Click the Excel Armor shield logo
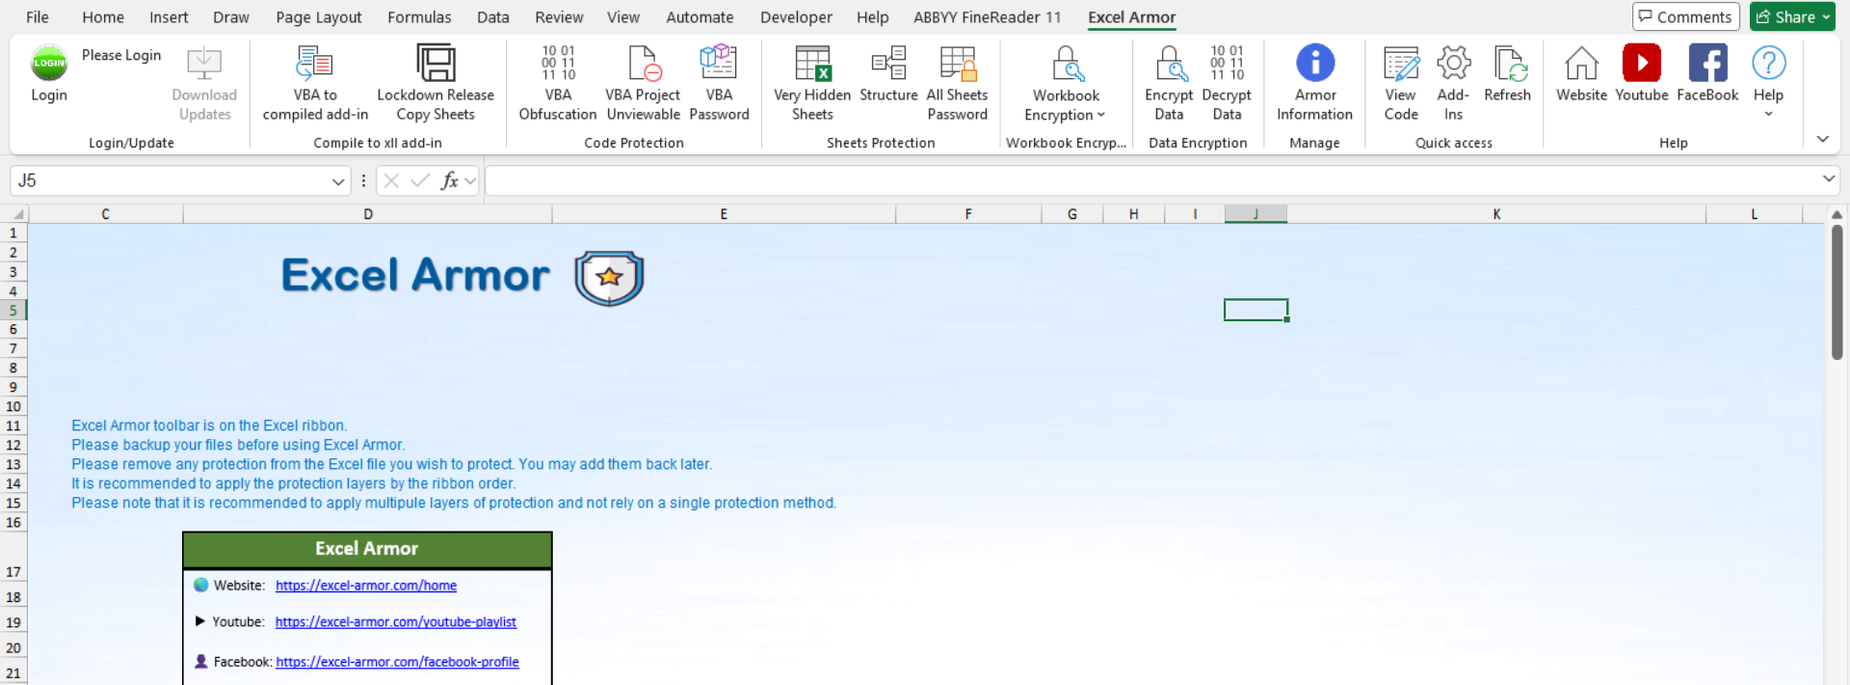 (609, 279)
